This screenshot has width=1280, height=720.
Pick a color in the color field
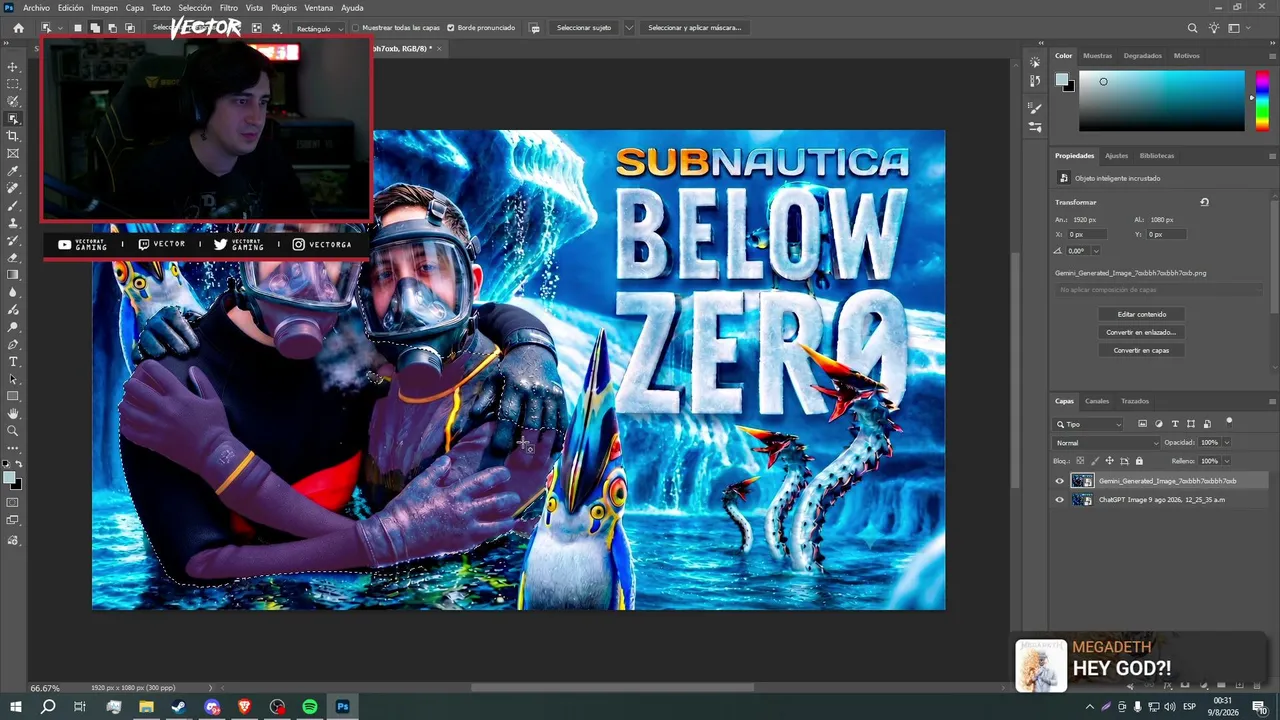point(1162,100)
